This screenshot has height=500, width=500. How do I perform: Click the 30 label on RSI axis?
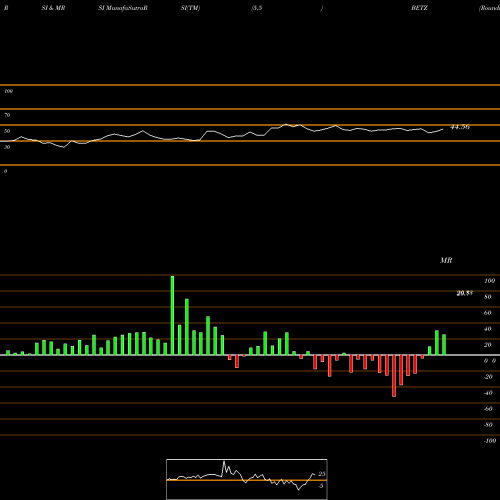tap(7, 147)
